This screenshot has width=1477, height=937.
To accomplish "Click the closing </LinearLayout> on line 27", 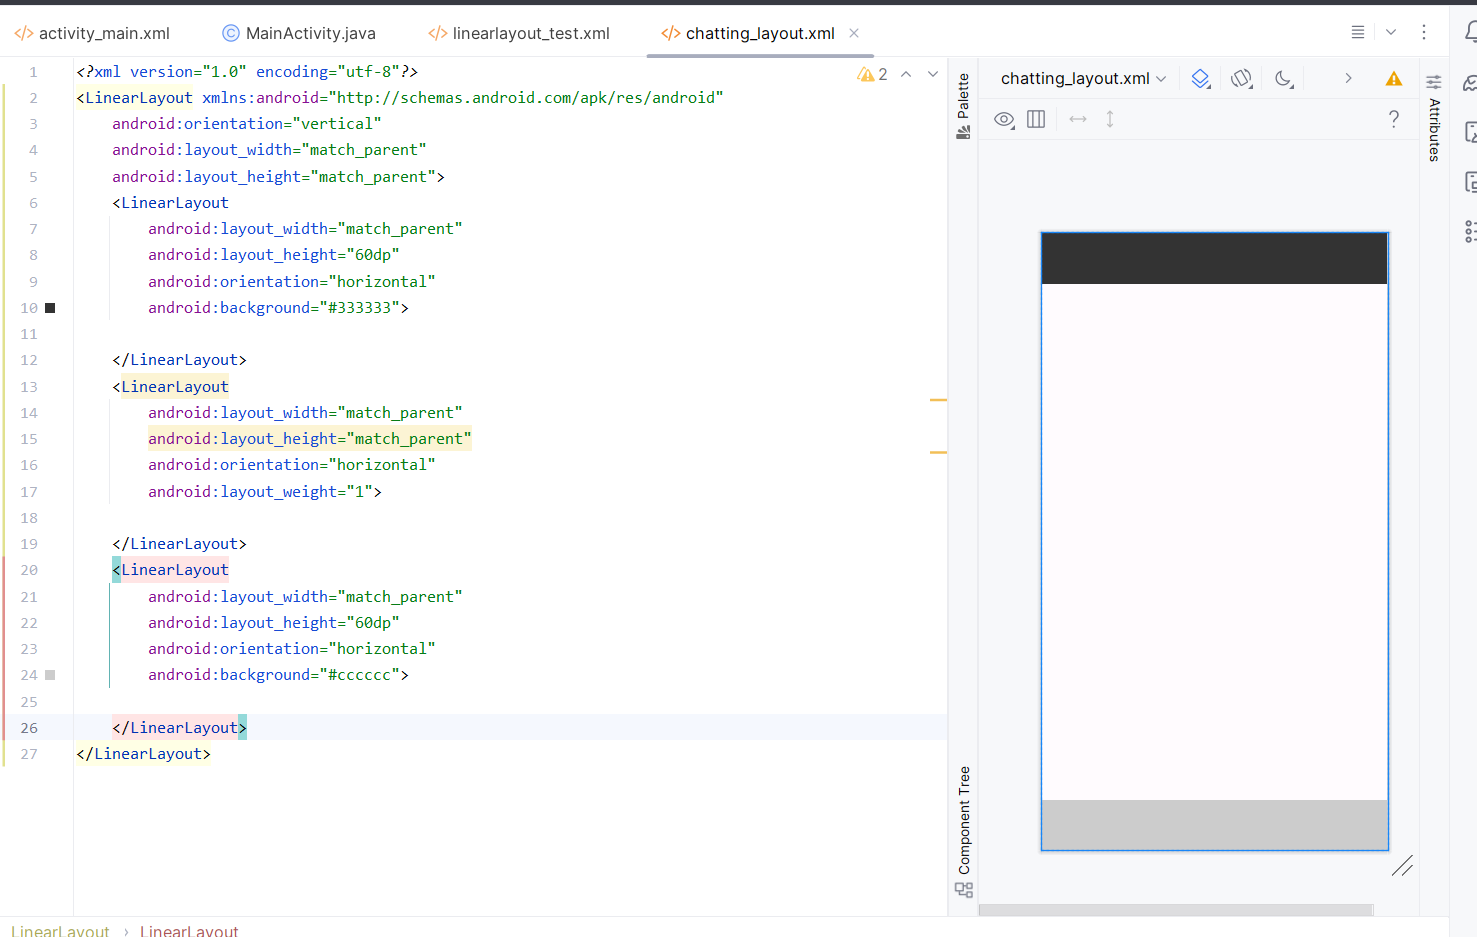I will 143,754.
